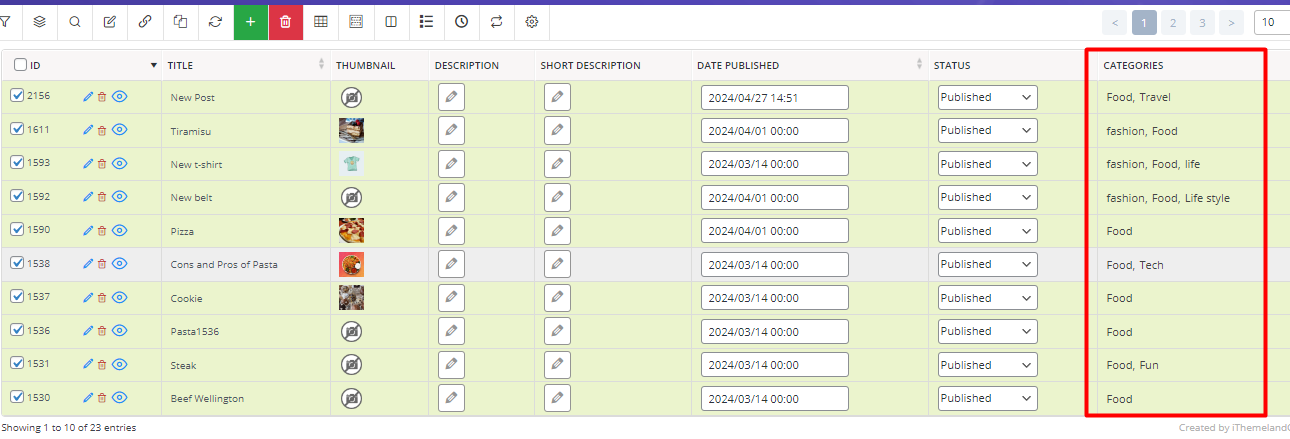Click the bulleted list toolbar icon
The height and width of the screenshot is (439, 1290).
tap(426, 21)
